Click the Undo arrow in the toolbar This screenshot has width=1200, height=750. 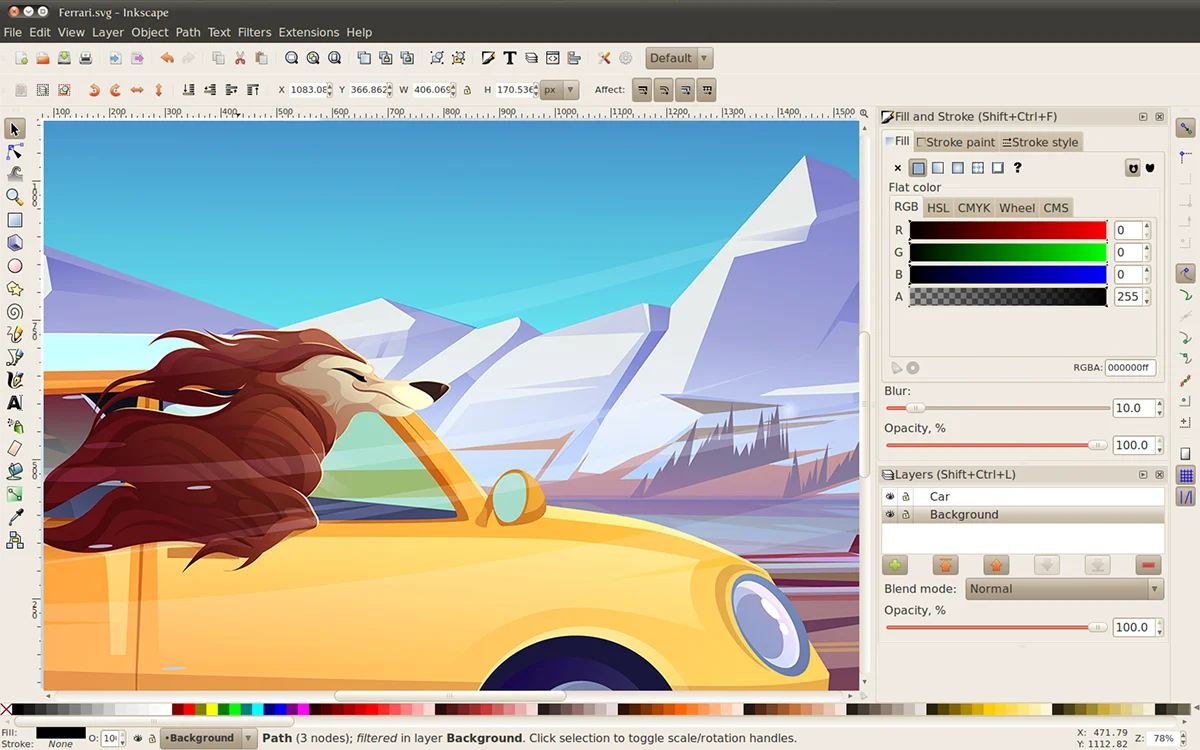tap(167, 59)
